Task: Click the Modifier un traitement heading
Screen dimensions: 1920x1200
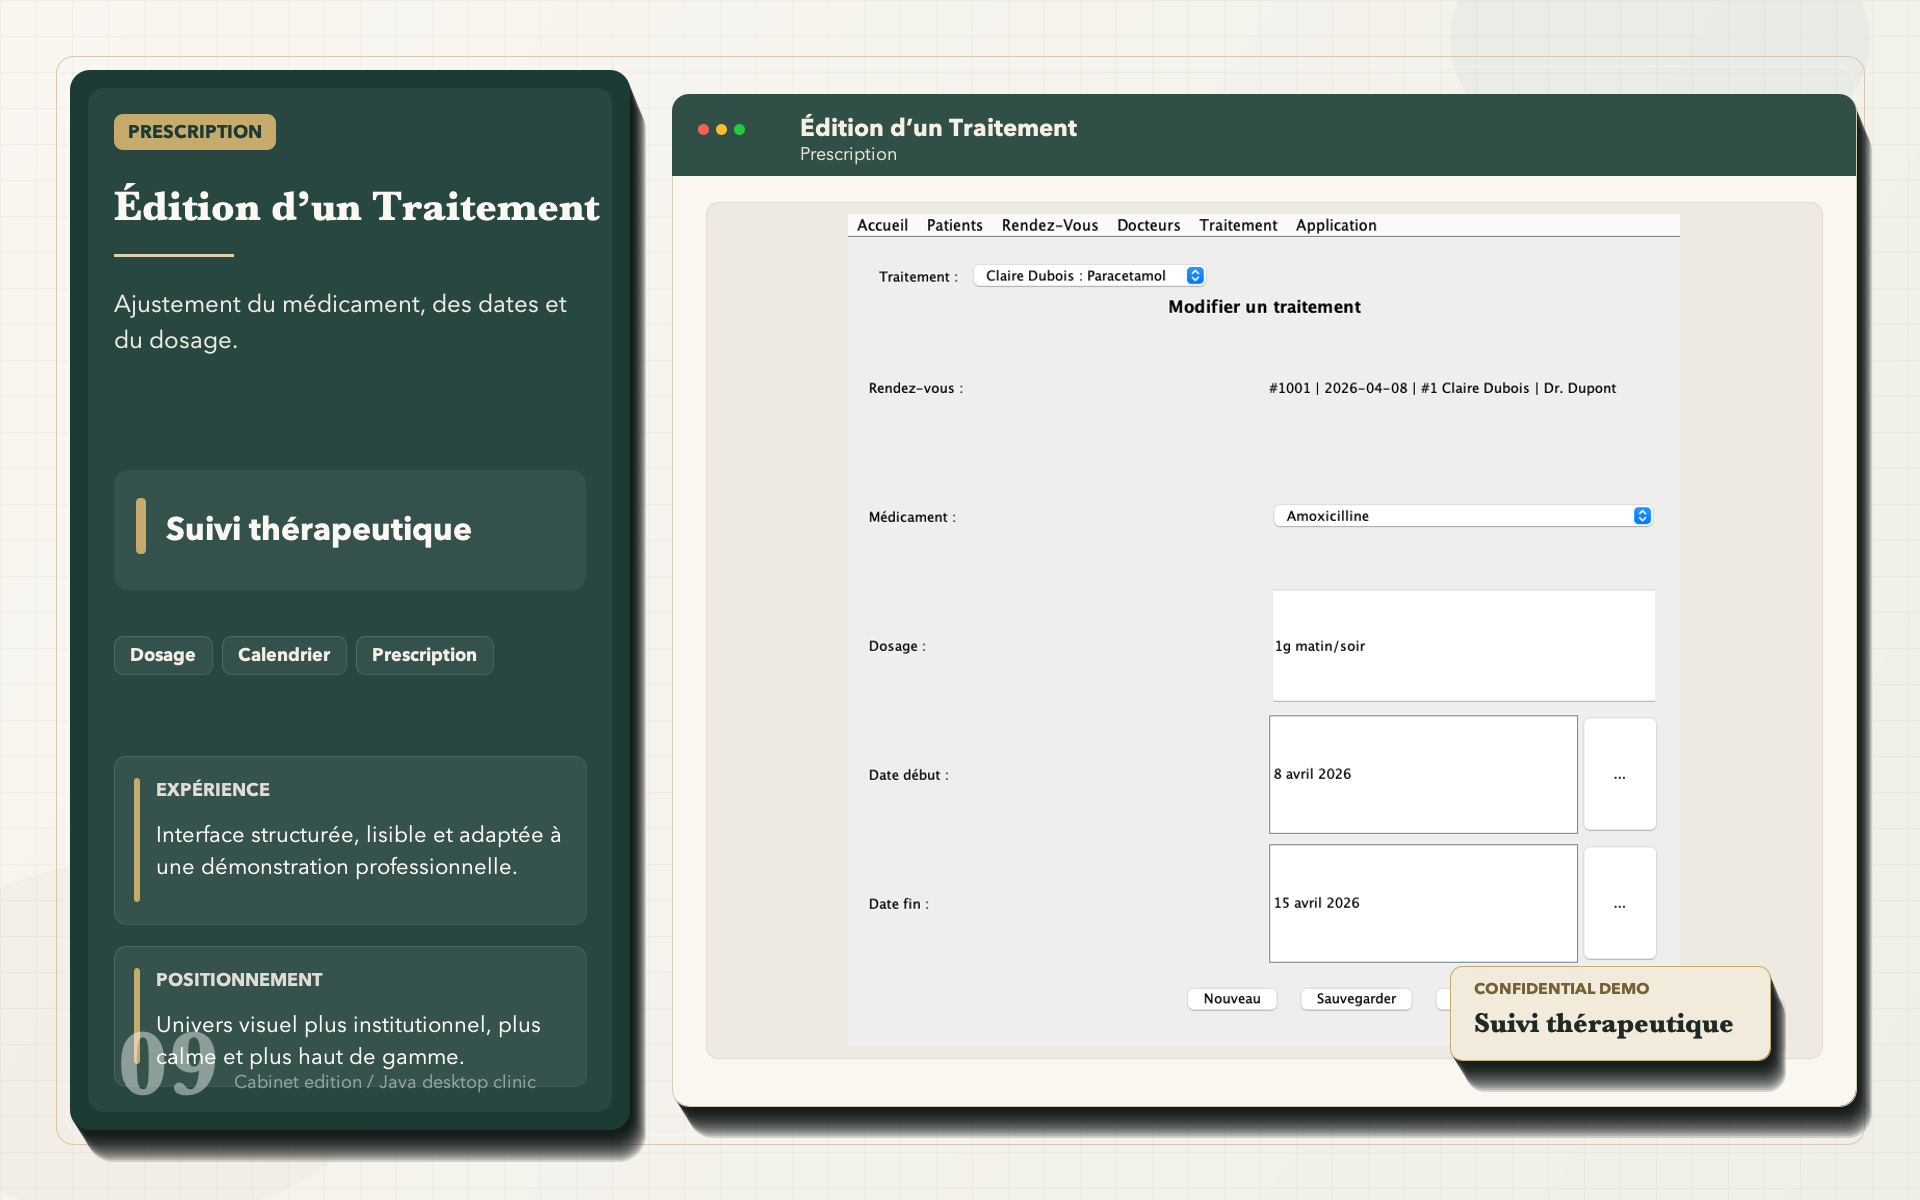Action: [1264, 307]
